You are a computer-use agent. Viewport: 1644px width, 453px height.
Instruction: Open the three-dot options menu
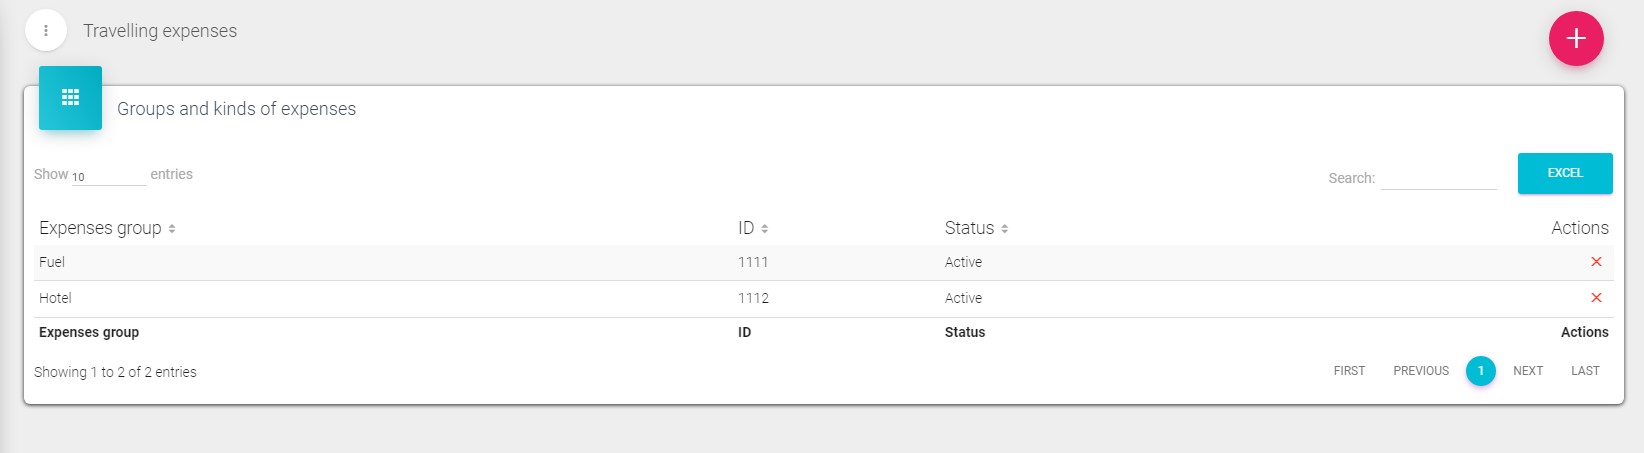coord(46,31)
